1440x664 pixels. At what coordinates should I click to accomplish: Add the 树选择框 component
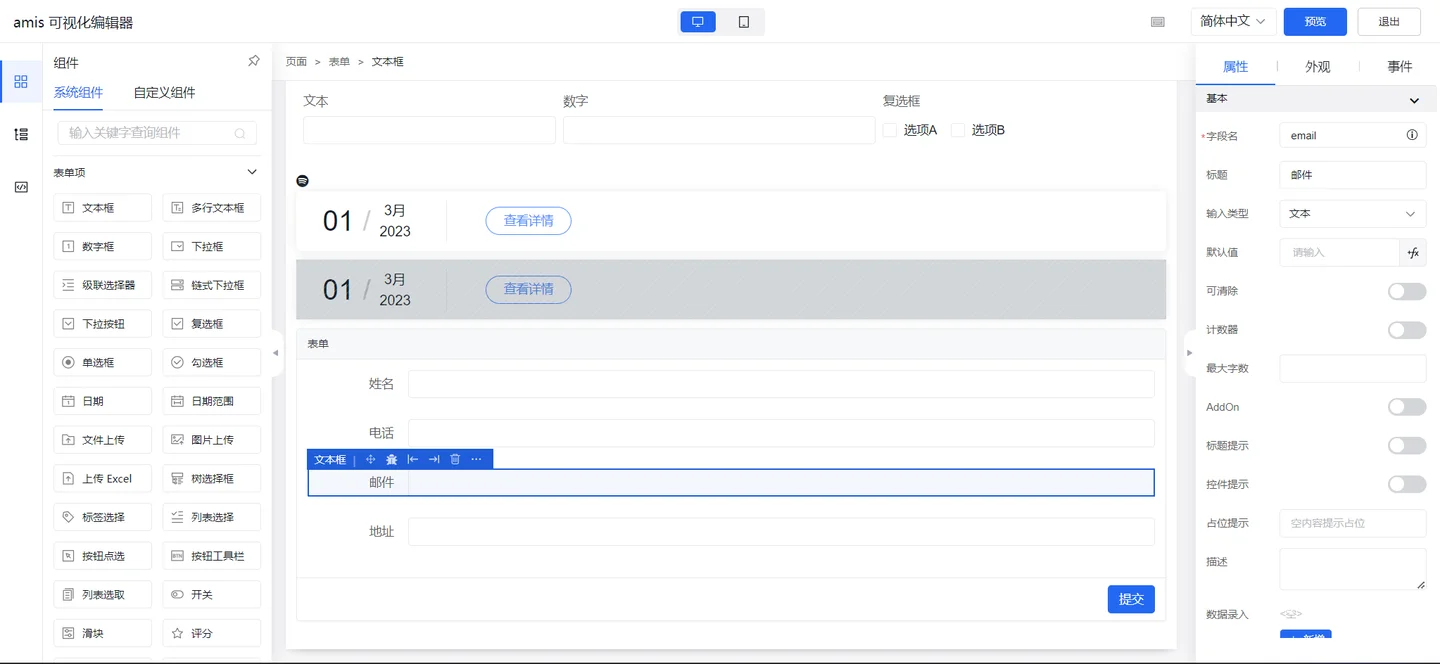coord(212,478)
